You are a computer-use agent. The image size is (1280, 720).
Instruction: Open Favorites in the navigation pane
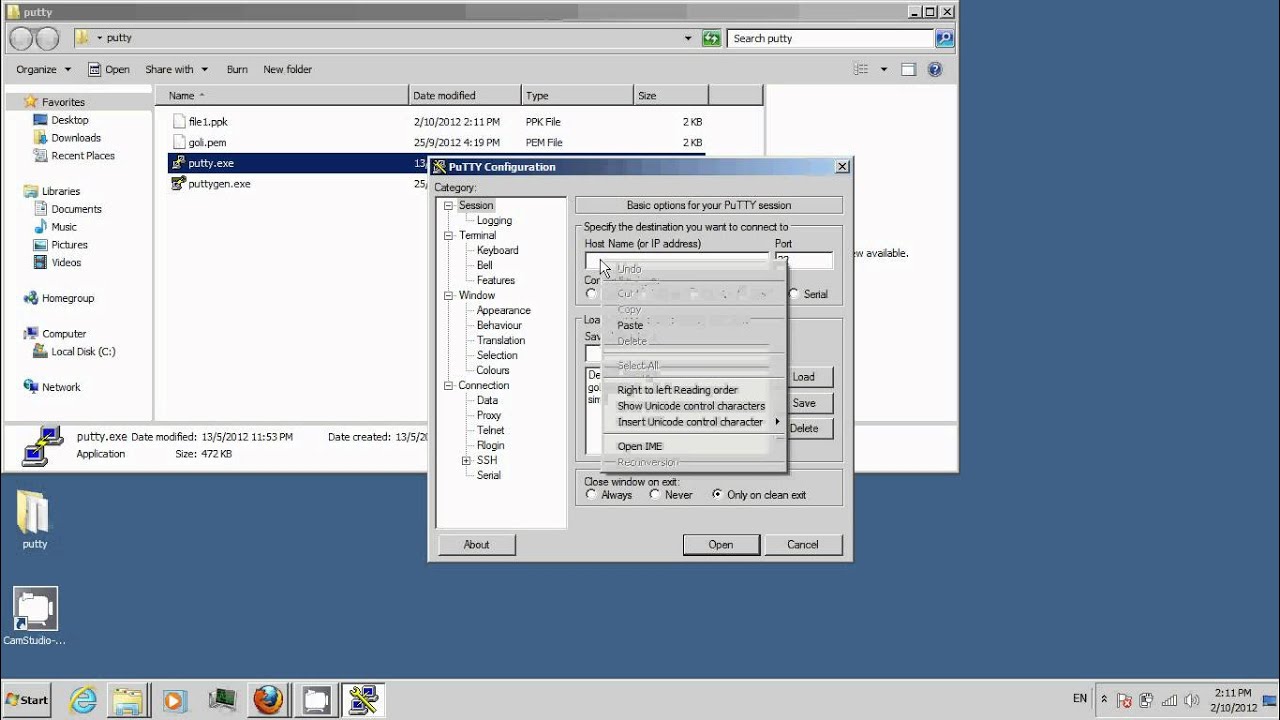(x=63, y=102)
